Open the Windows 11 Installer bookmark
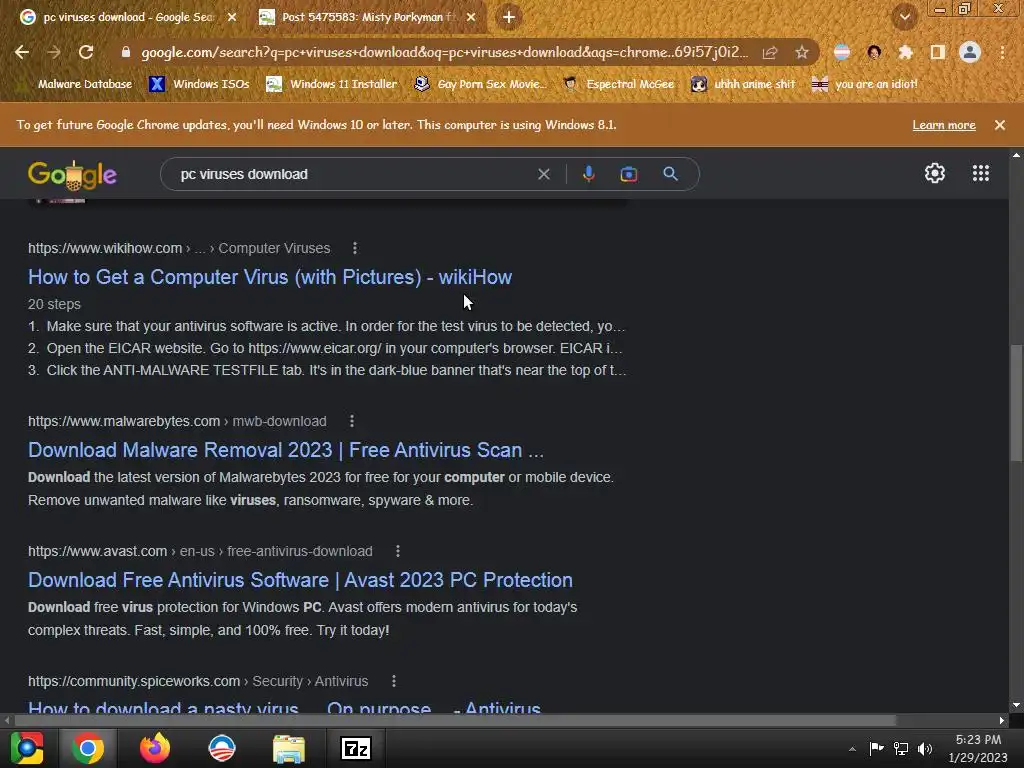Viewport: 1024px width, 768px height. (x=332, y=84)
